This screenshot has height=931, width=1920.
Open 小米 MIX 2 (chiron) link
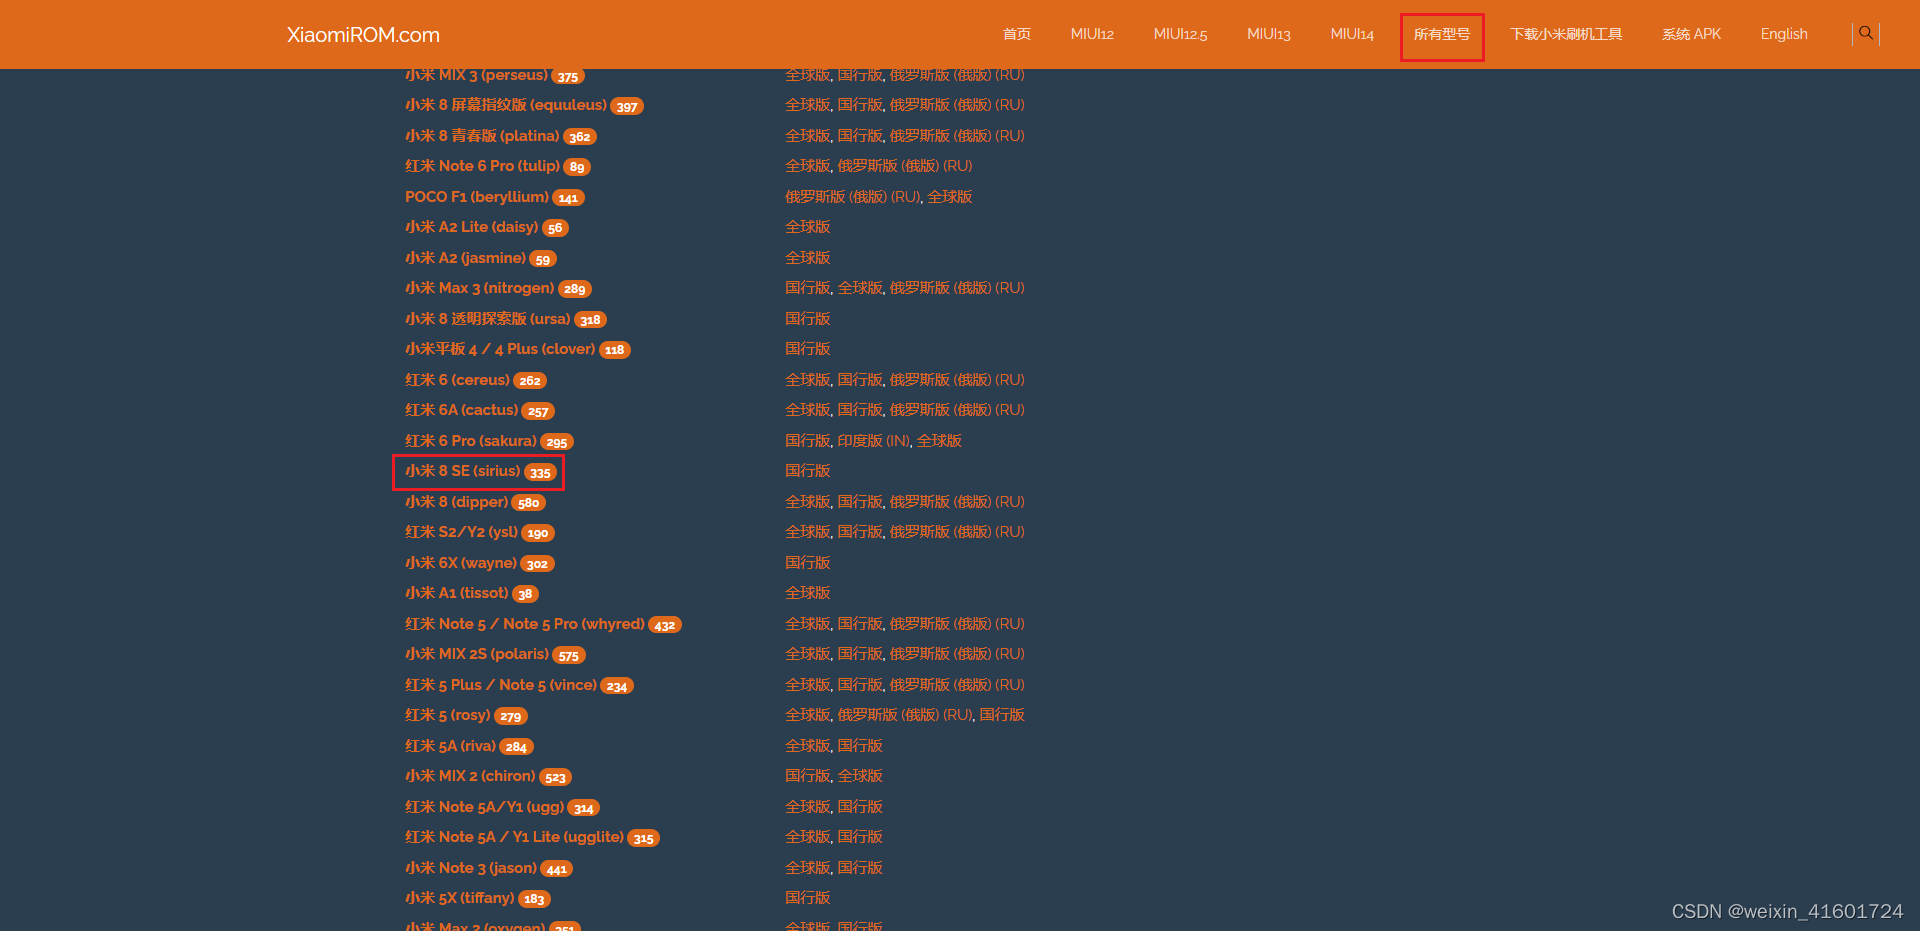click(470, 776)
